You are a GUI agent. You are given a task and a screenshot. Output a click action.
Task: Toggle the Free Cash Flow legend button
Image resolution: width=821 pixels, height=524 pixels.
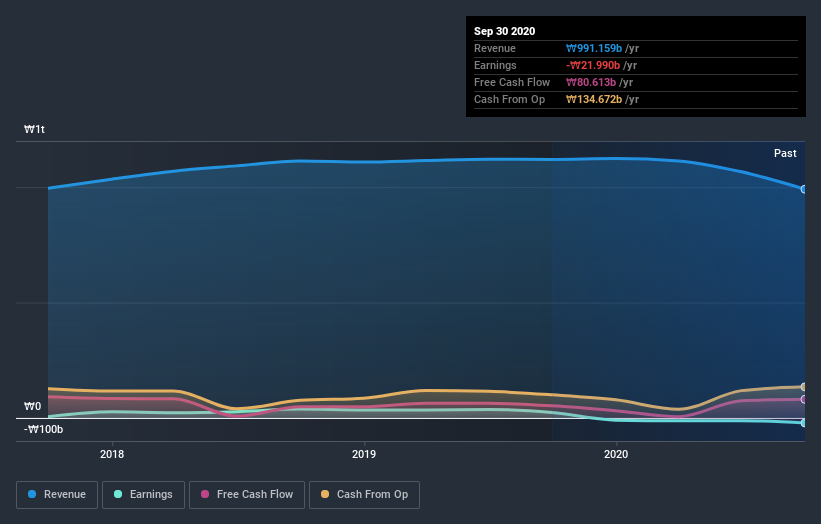247,495
